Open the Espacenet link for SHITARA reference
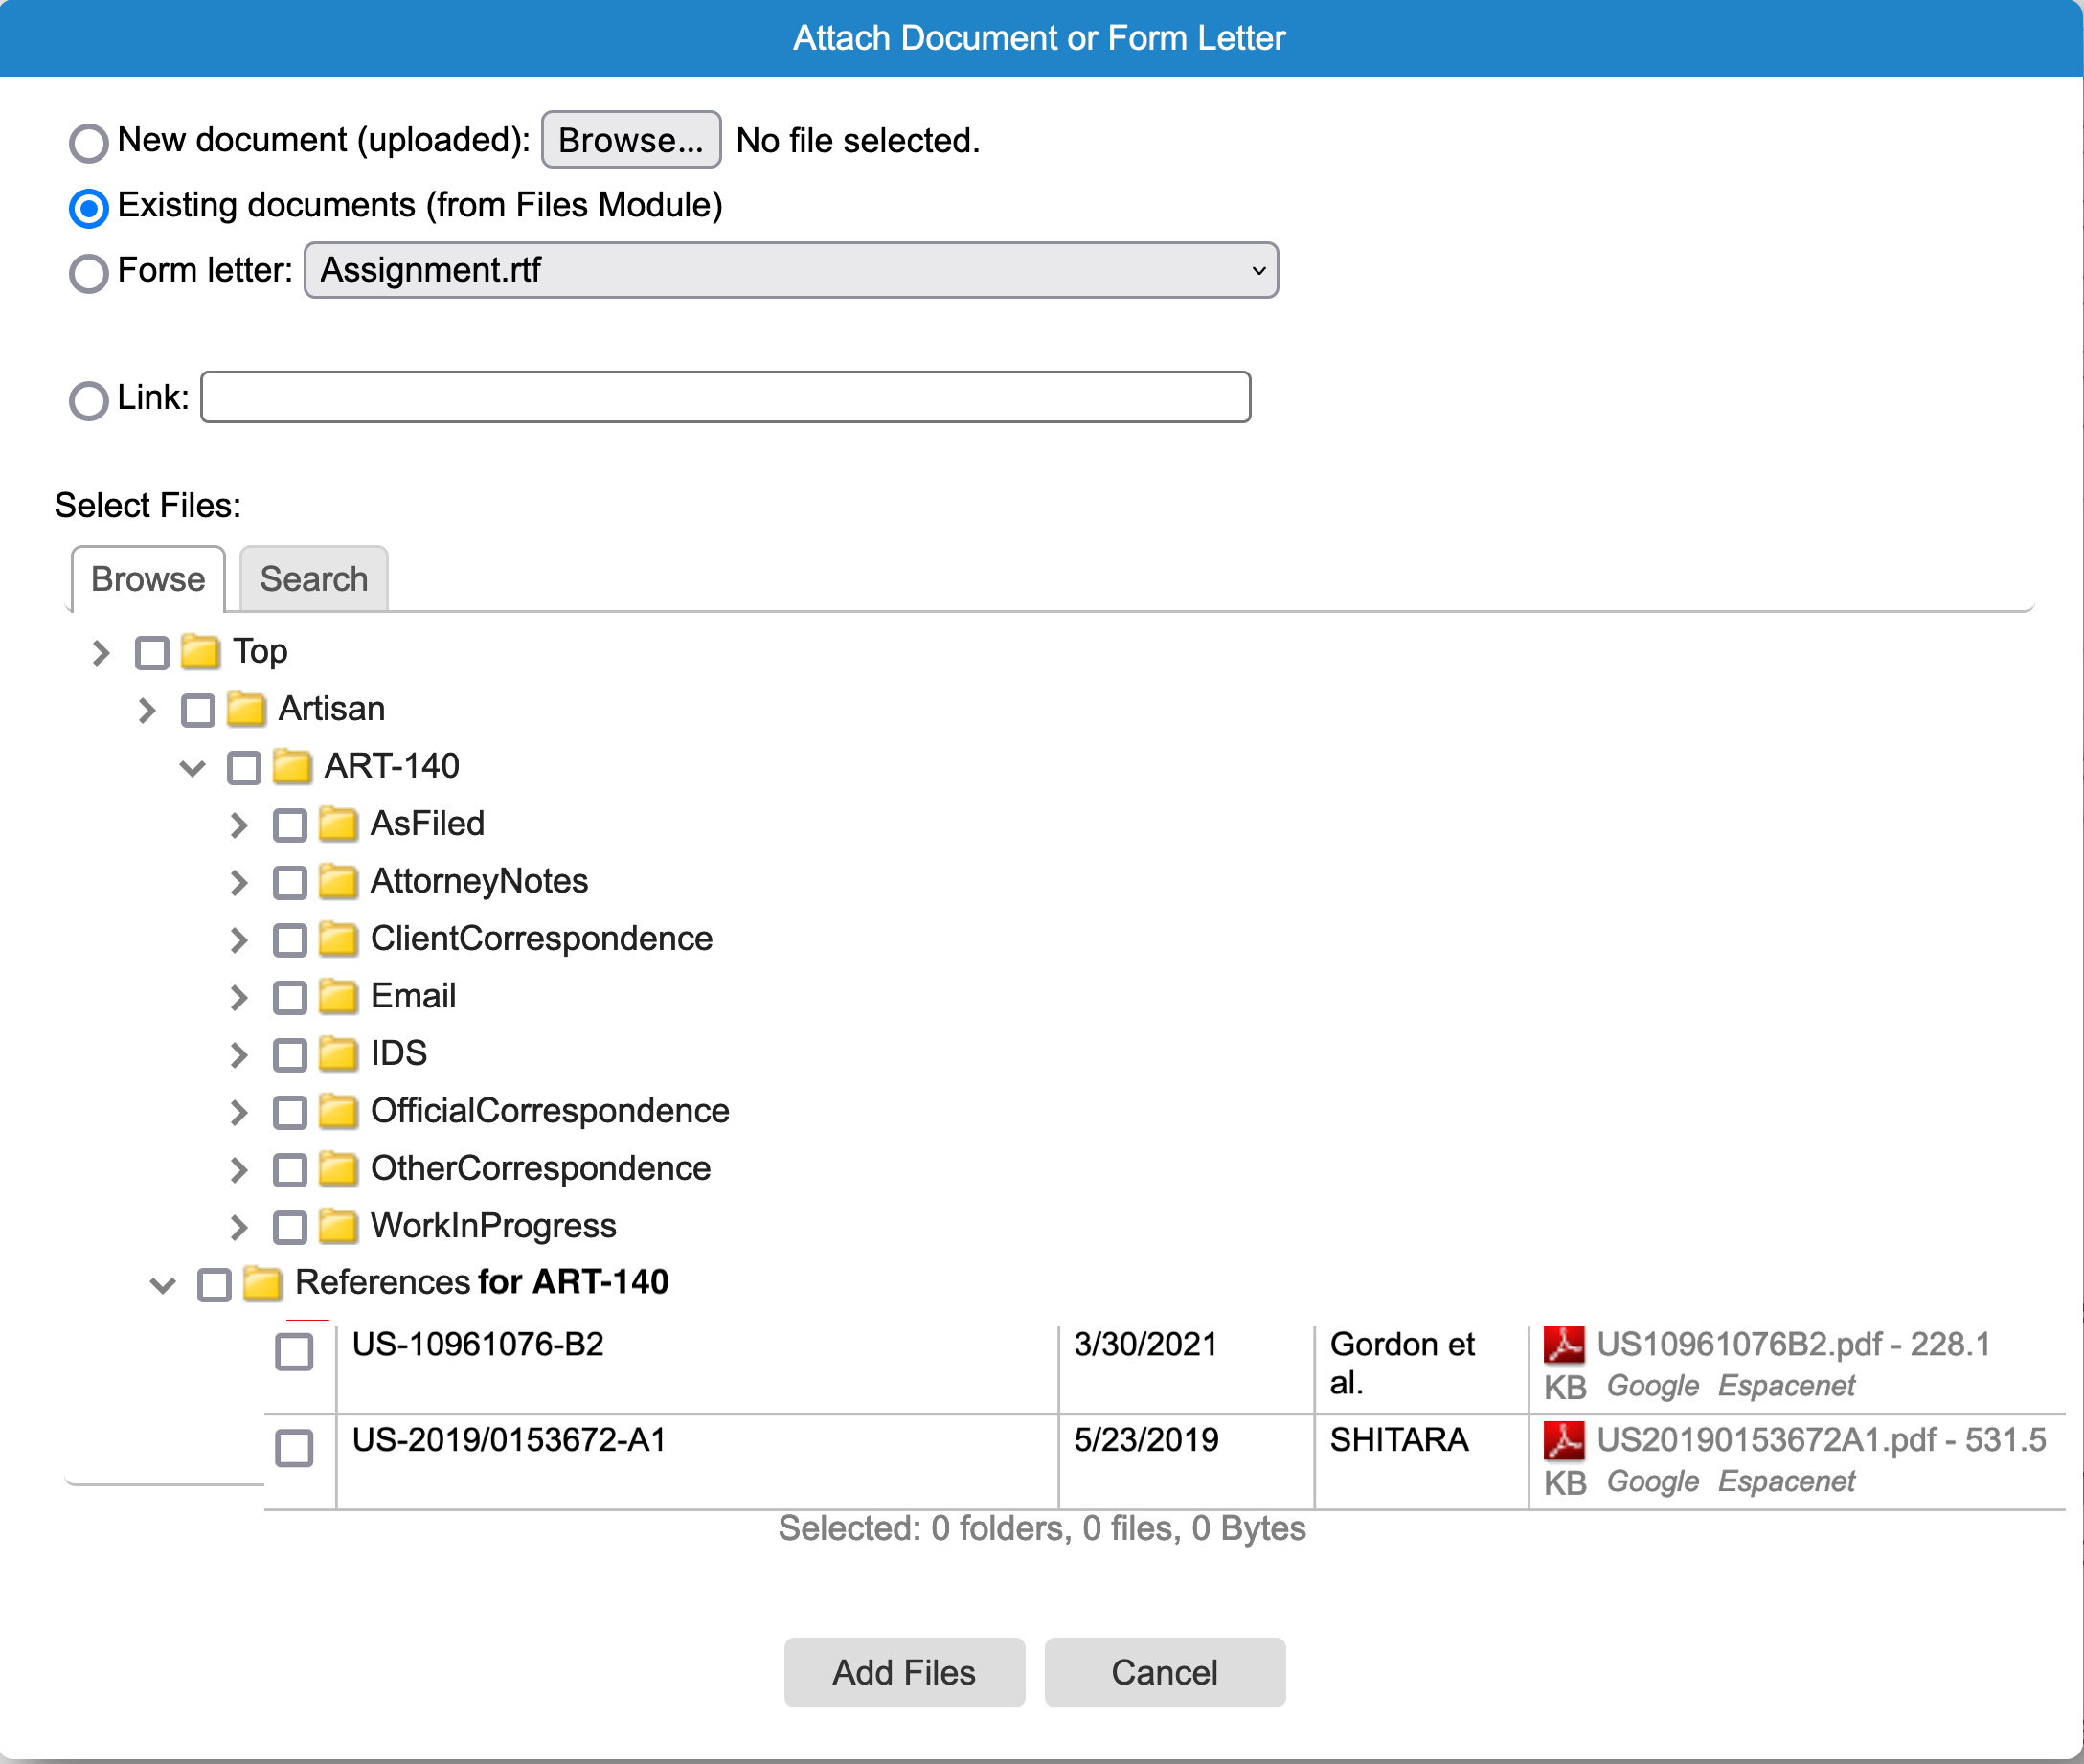The width and height of the screenshot is (2084, 1764). click(1786, 1482)
